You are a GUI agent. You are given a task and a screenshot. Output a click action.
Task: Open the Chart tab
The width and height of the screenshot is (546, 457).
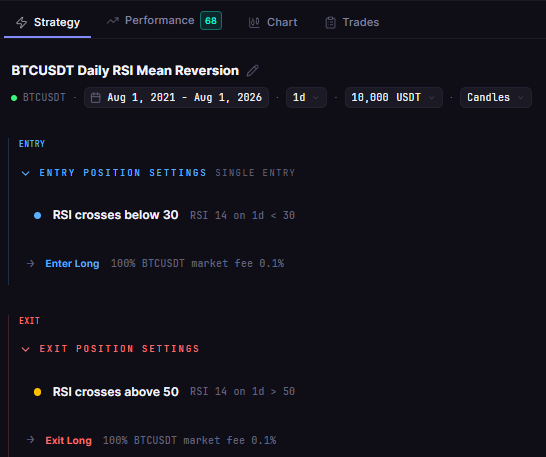(x=273, y=22)
